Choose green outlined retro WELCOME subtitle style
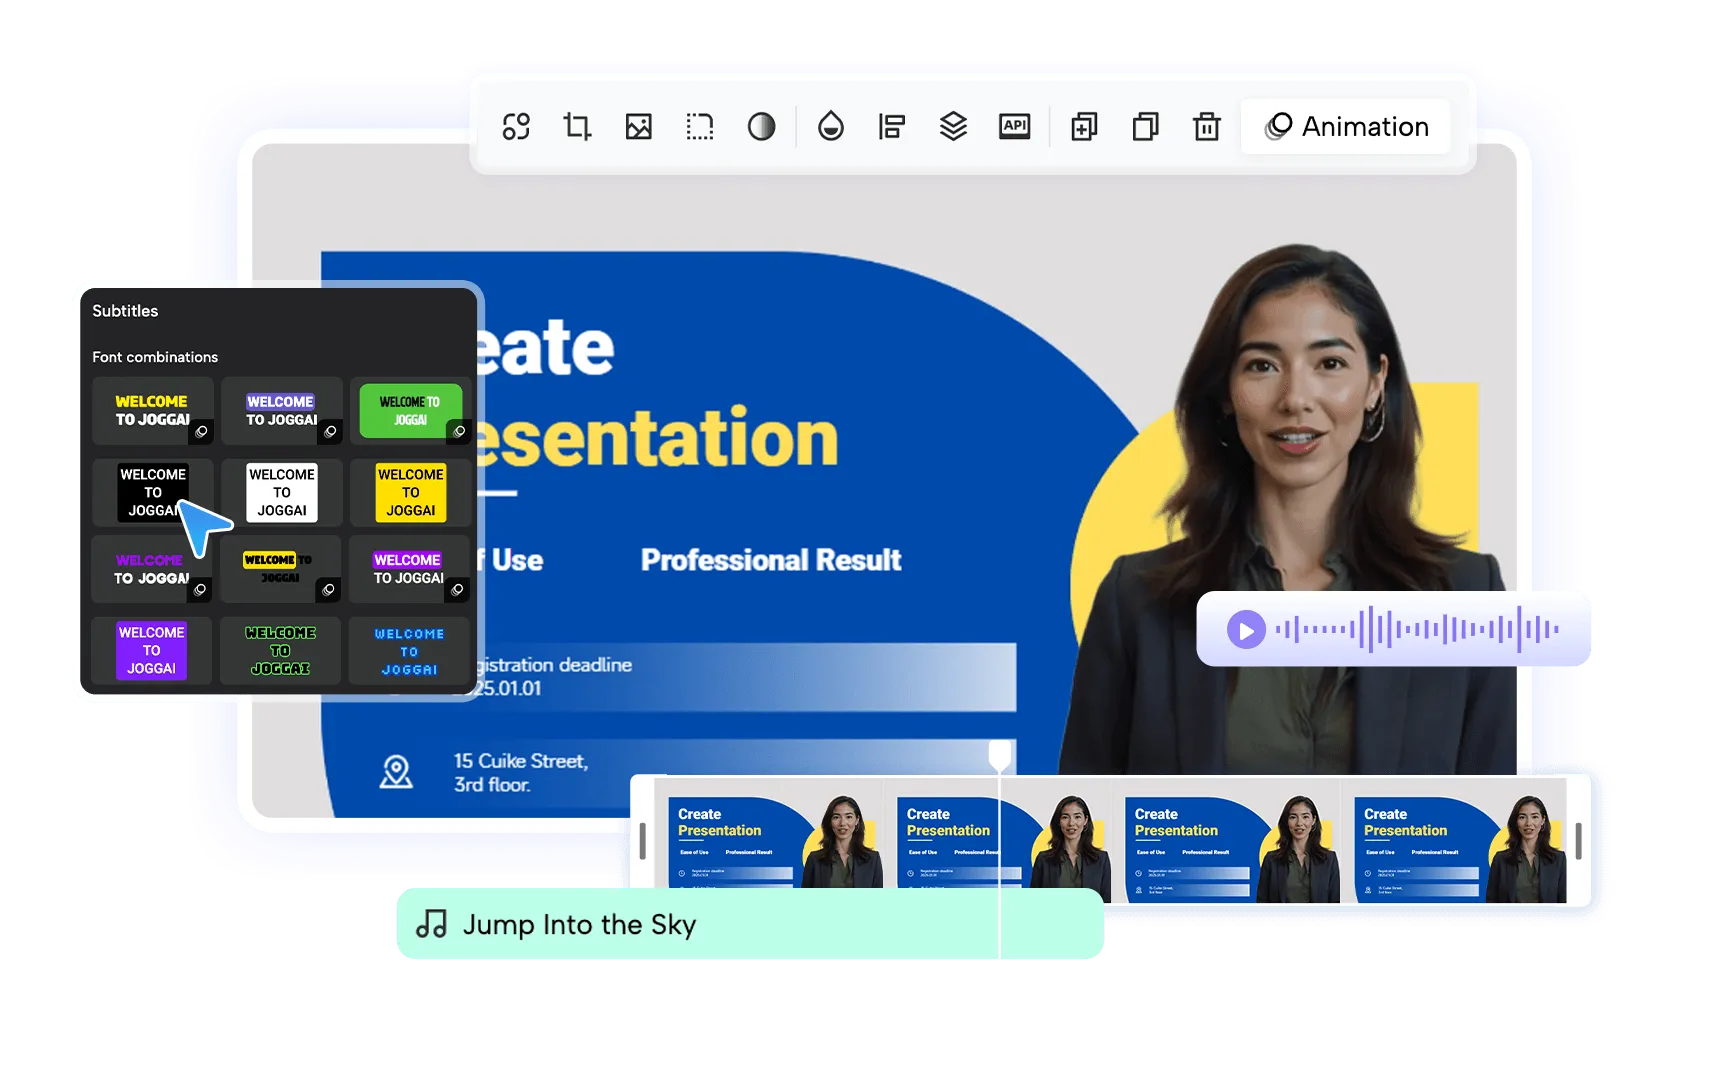Screen dimensions: 1720x1080 (x=281, y=651)
